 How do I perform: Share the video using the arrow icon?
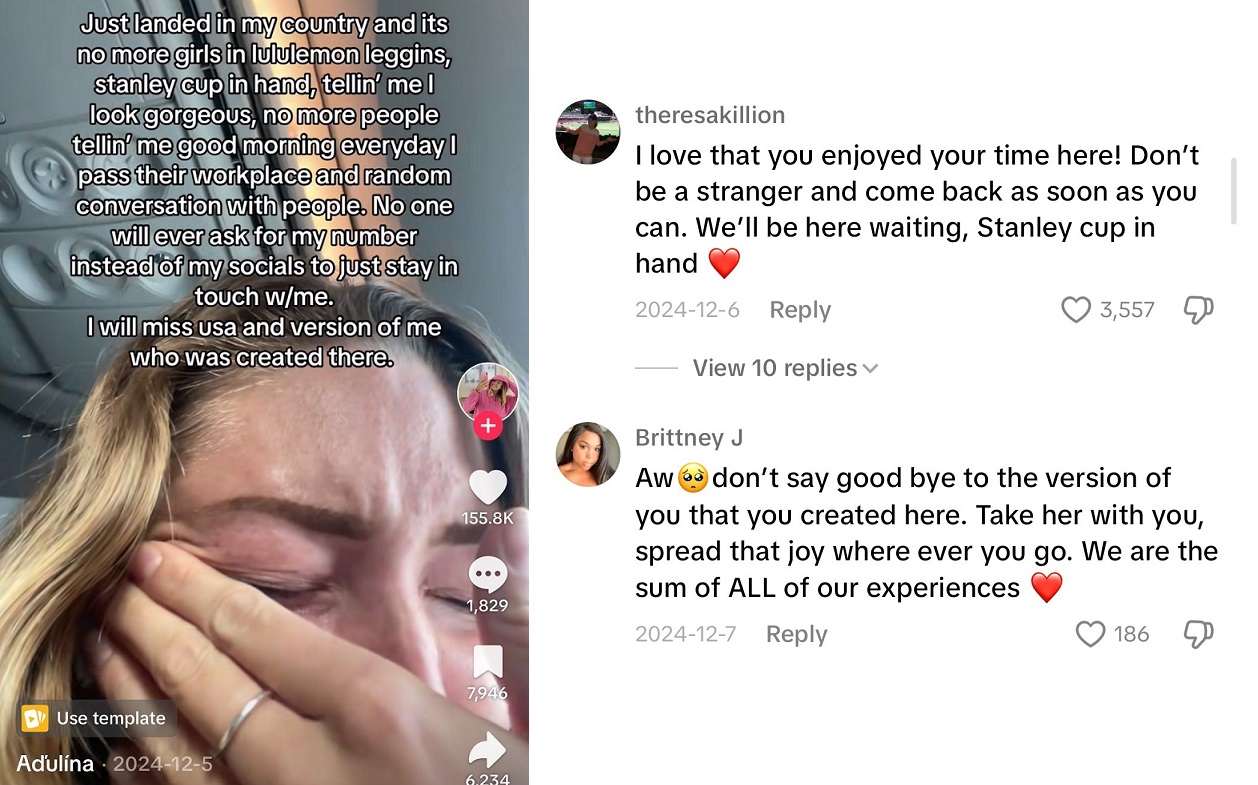point(488,750)
